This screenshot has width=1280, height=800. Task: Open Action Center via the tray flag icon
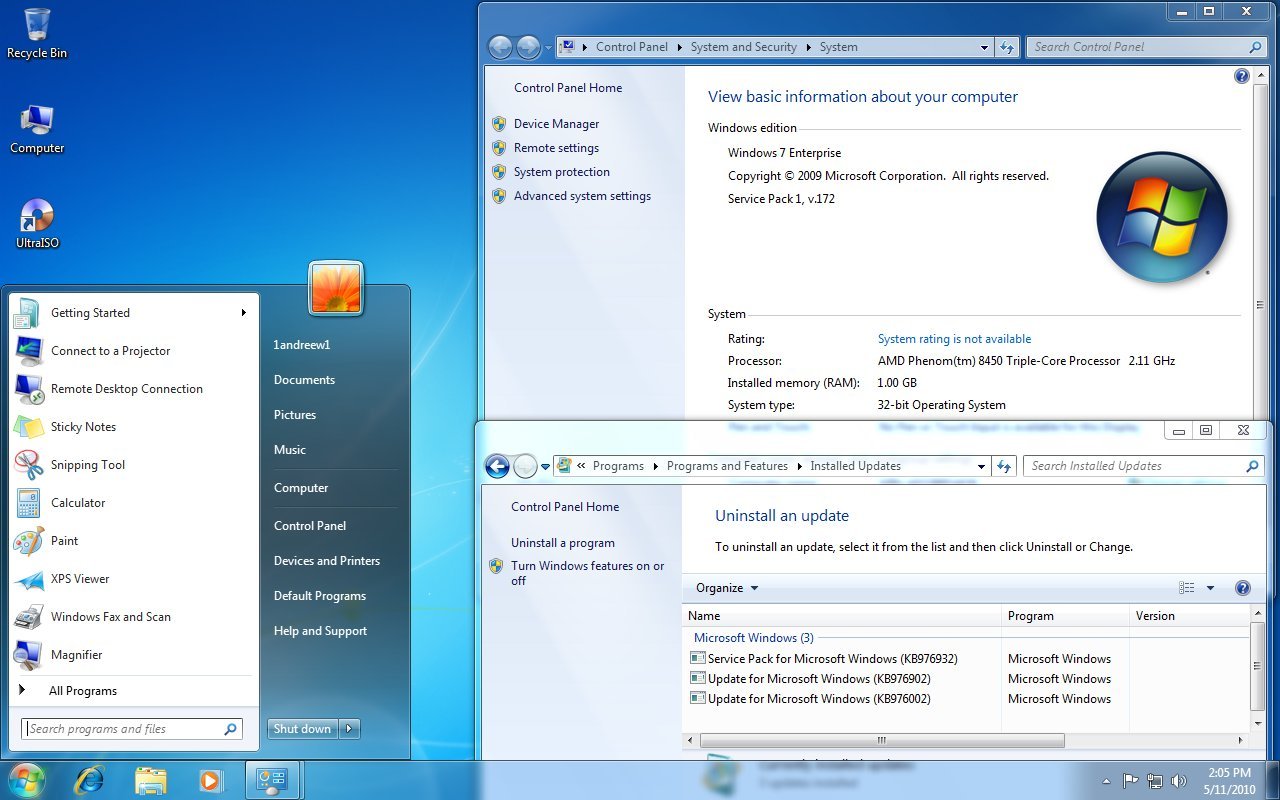tap(1131, 781)
